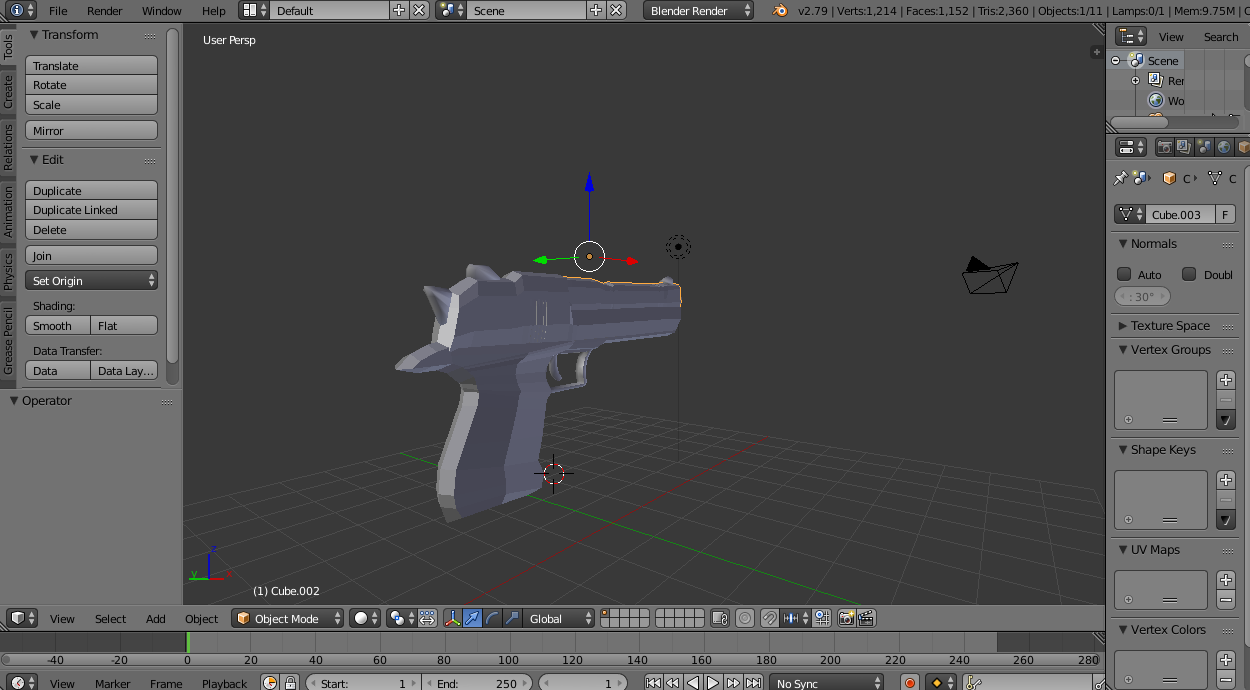Click the Blender logo in header
1250x690 pixels.
[x=780, y=10]
